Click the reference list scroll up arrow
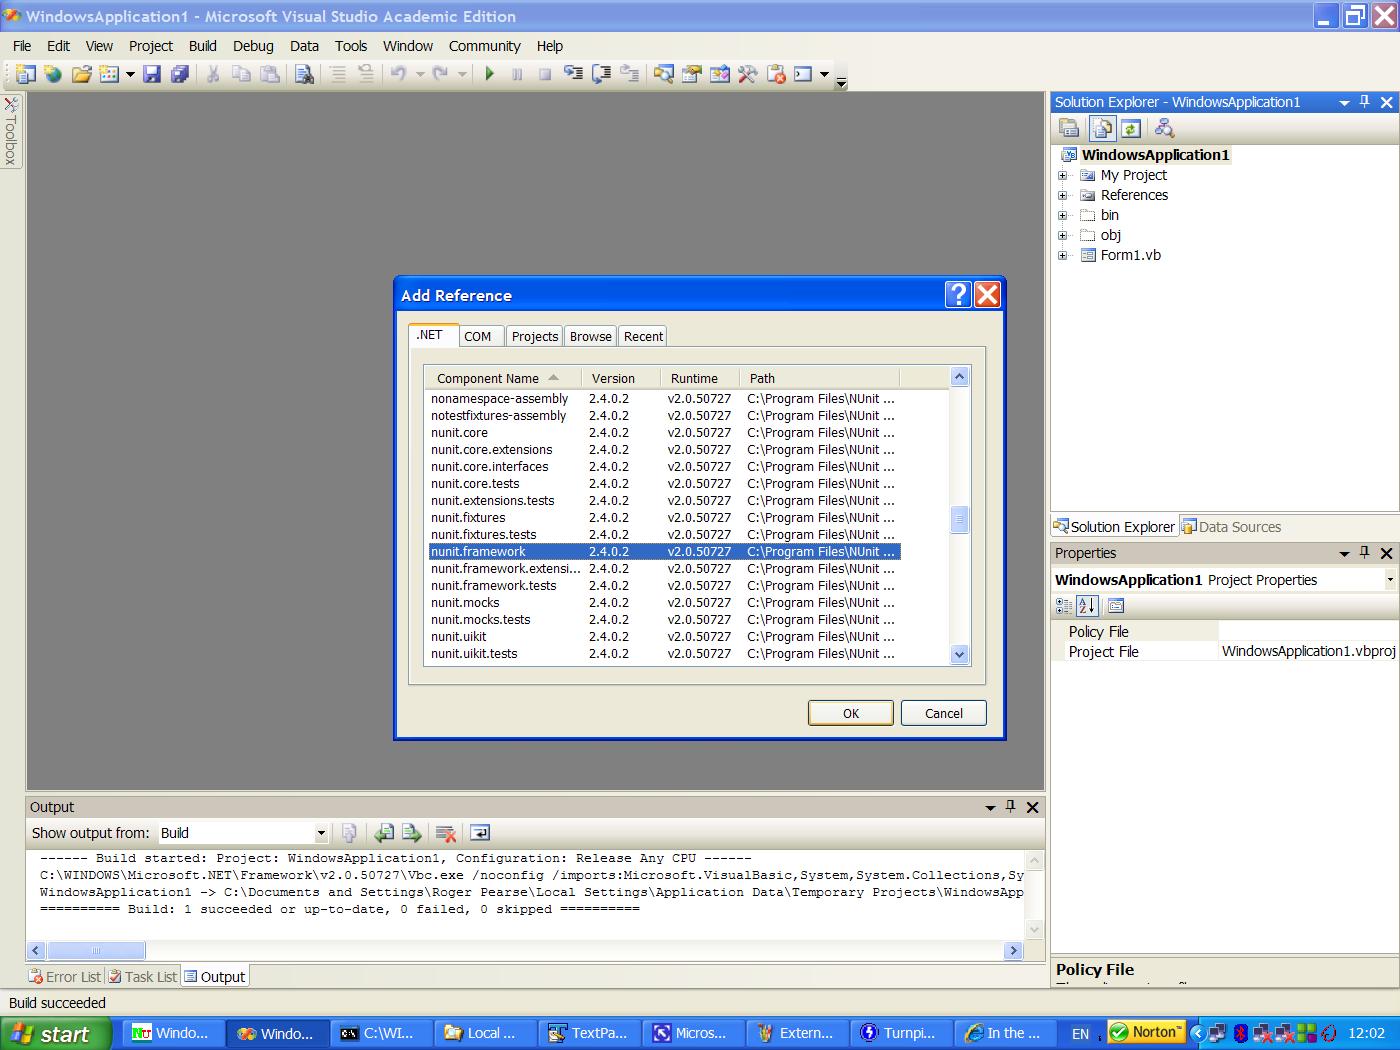This screenshot has width=1400, height=1050. pos(959,377)
